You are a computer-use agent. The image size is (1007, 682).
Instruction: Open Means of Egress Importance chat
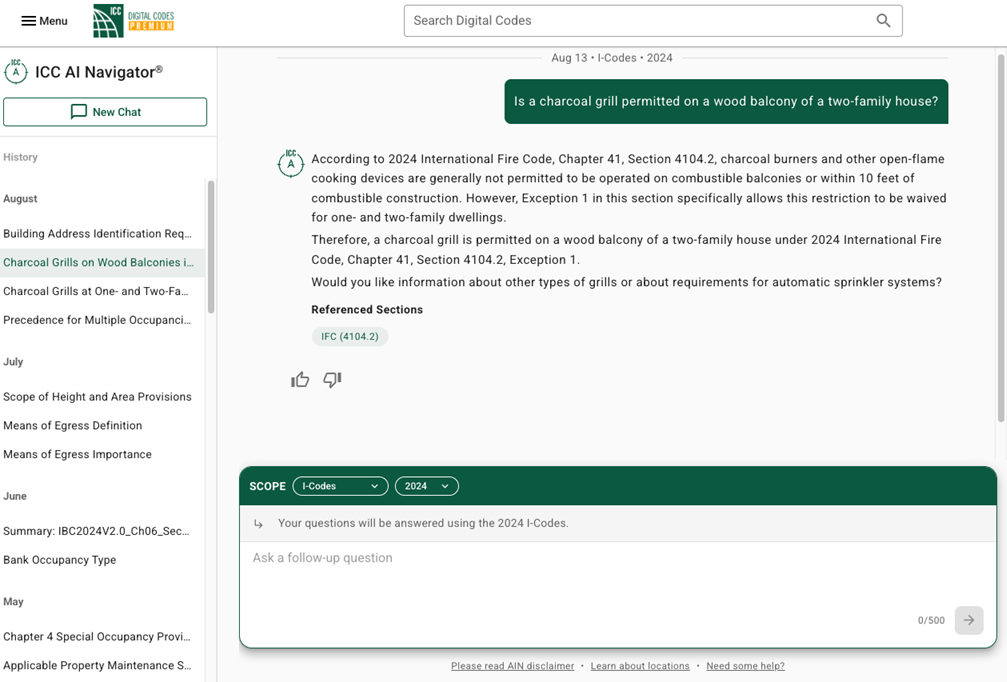(x=78, y=454)
